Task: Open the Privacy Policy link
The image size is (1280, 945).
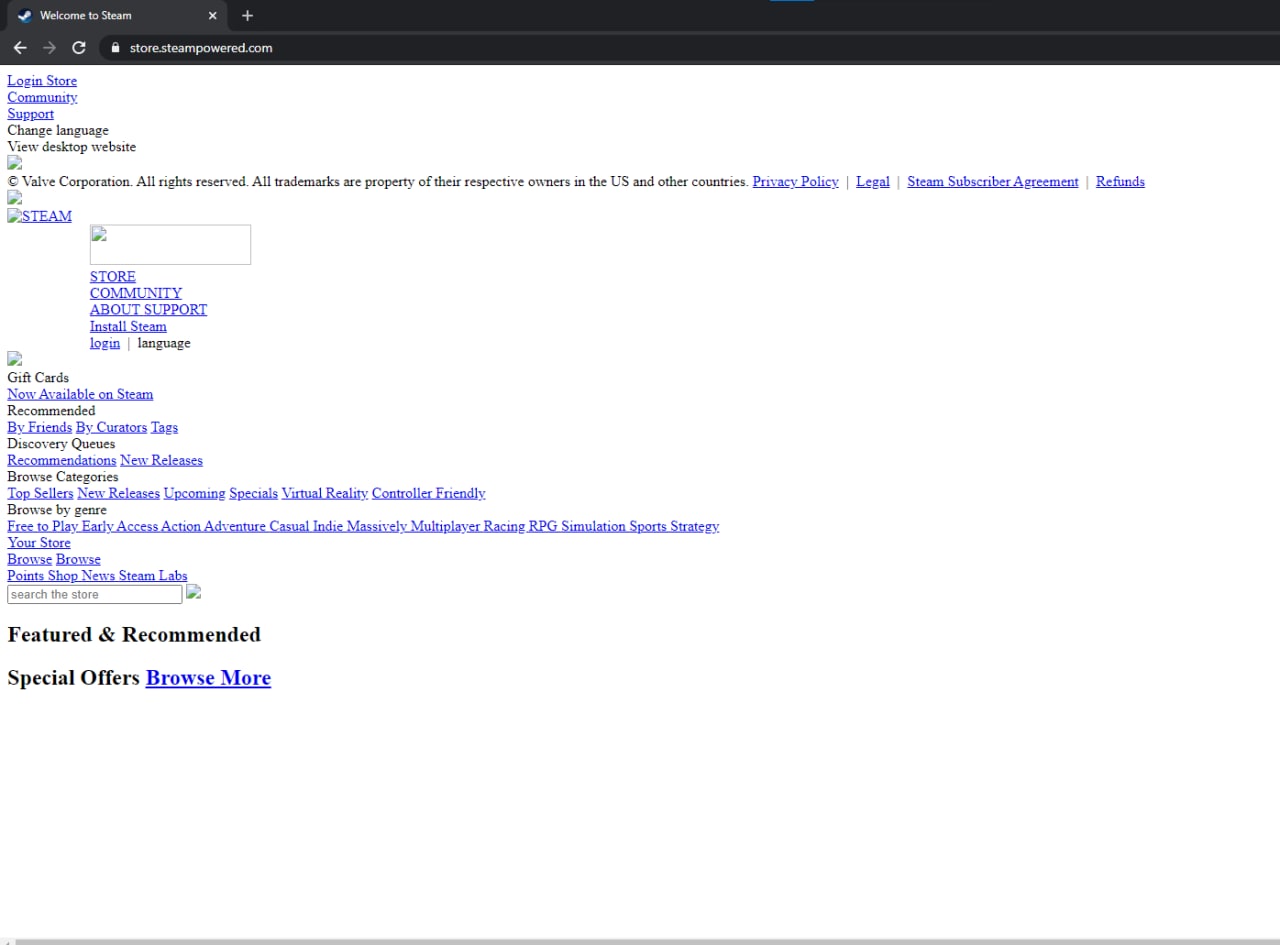Action: [795, 181]
